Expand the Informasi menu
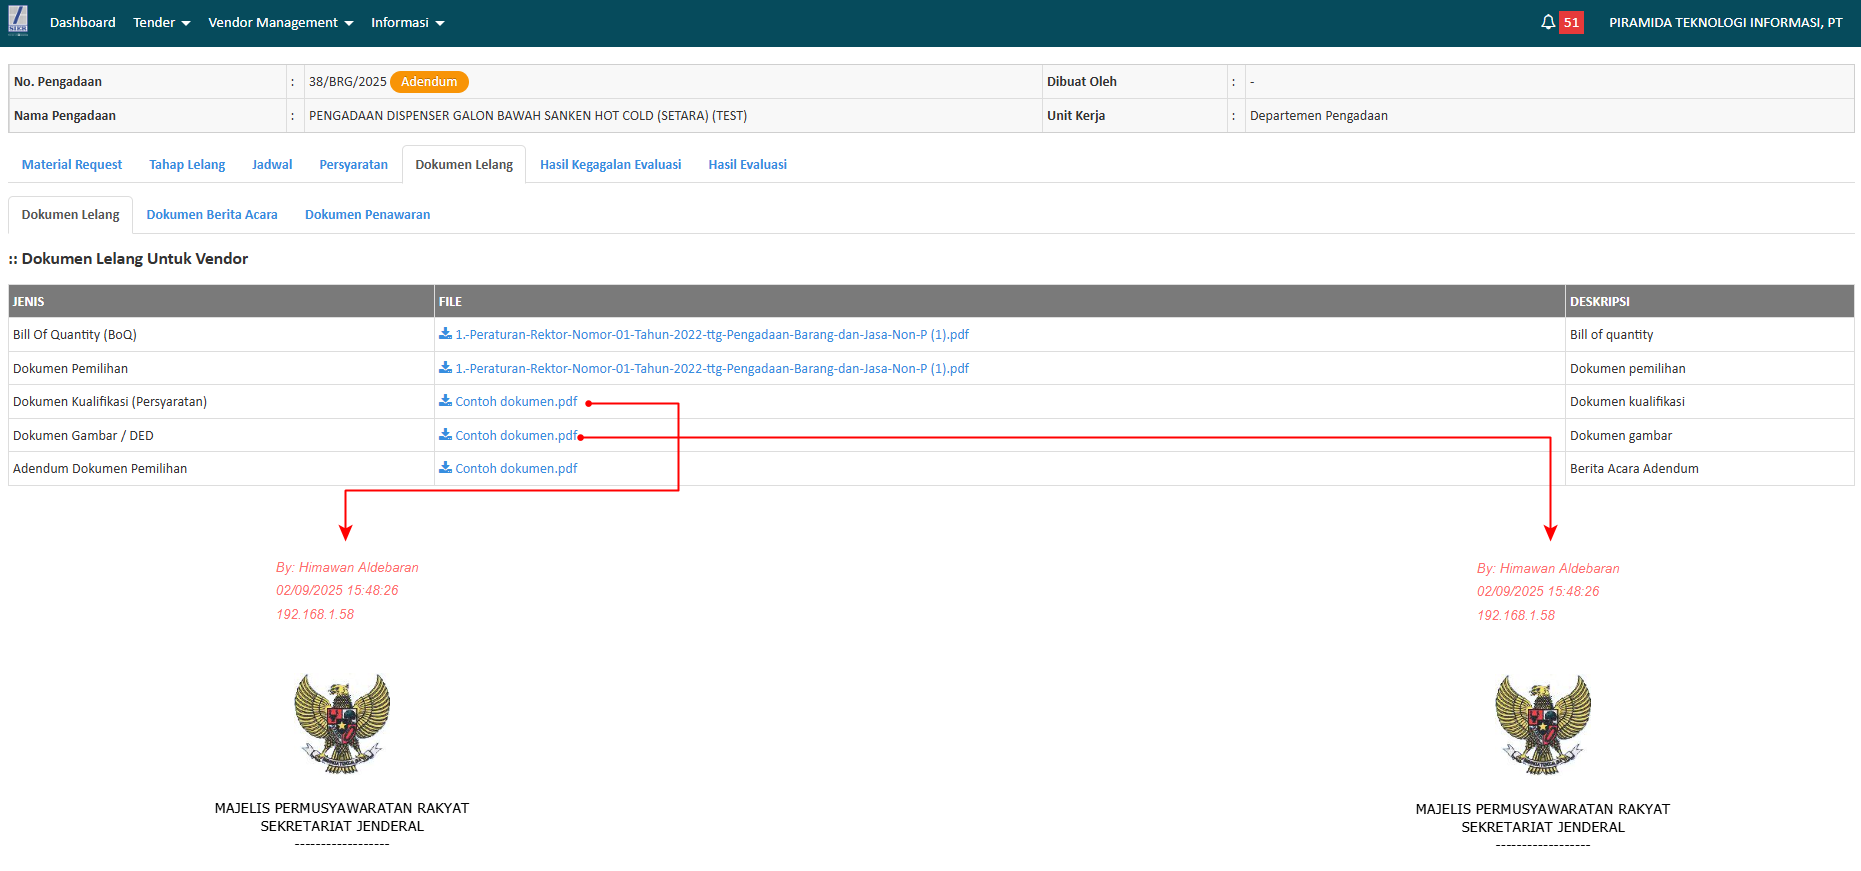This screenshot has height=871, width=1861. click(407, 22)
